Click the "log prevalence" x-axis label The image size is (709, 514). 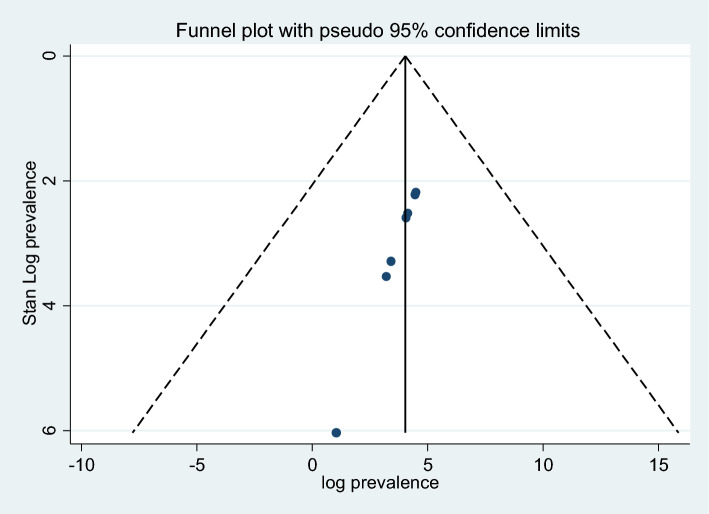pyautogui.click(x=380, y=484)
